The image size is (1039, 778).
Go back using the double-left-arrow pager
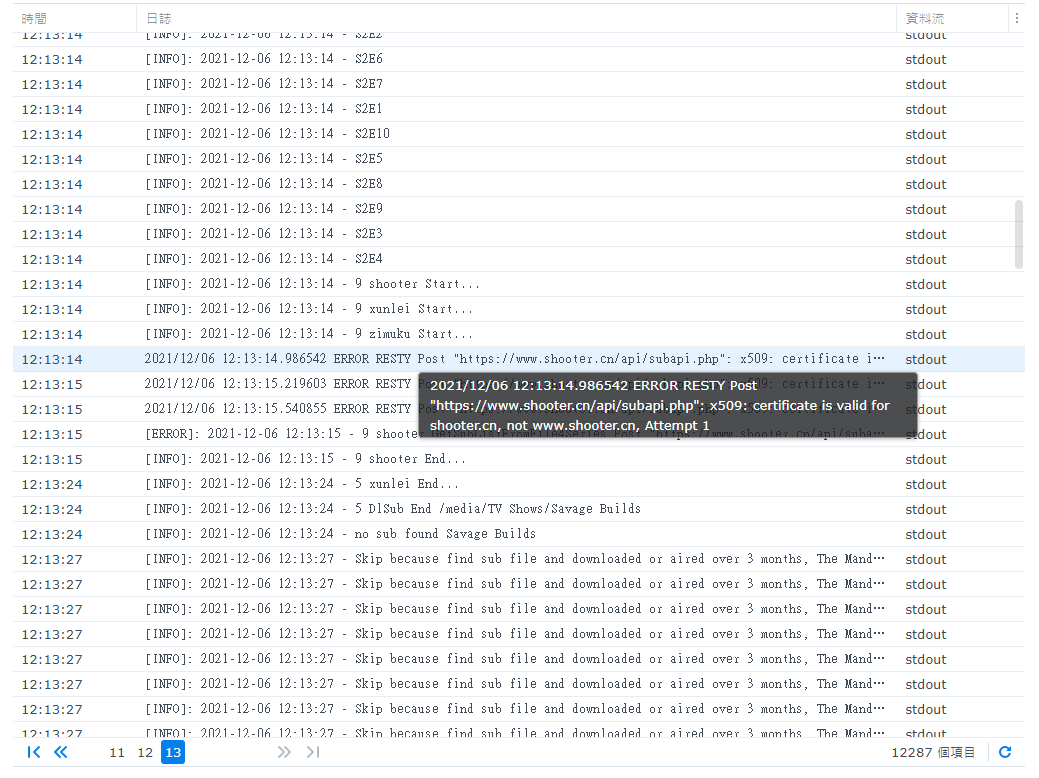pos(60,752)
